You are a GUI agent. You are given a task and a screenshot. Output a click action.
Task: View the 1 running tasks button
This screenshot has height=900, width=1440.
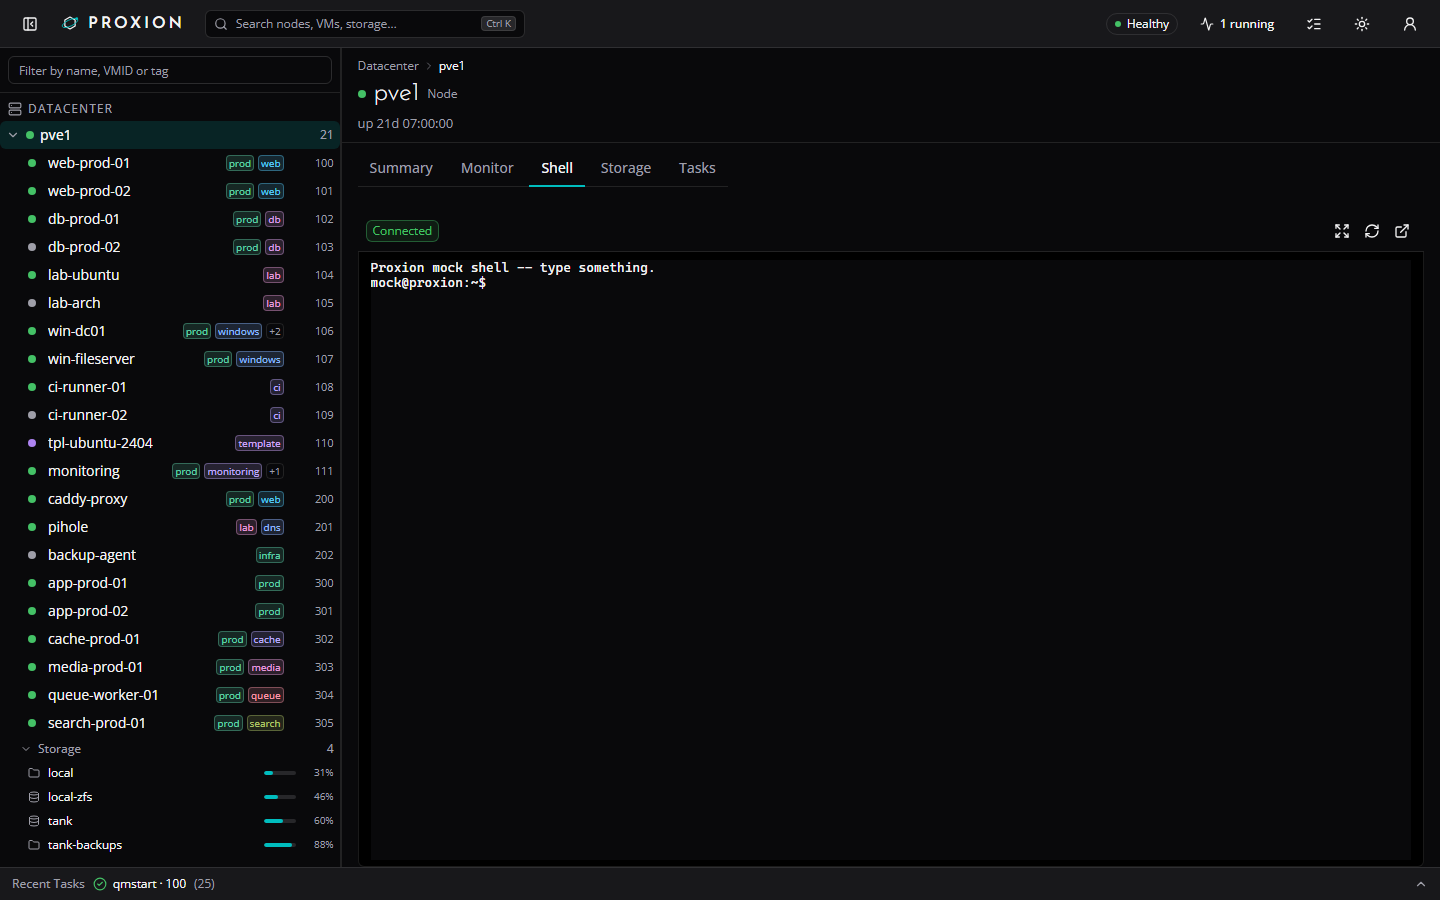(1237, 24)
